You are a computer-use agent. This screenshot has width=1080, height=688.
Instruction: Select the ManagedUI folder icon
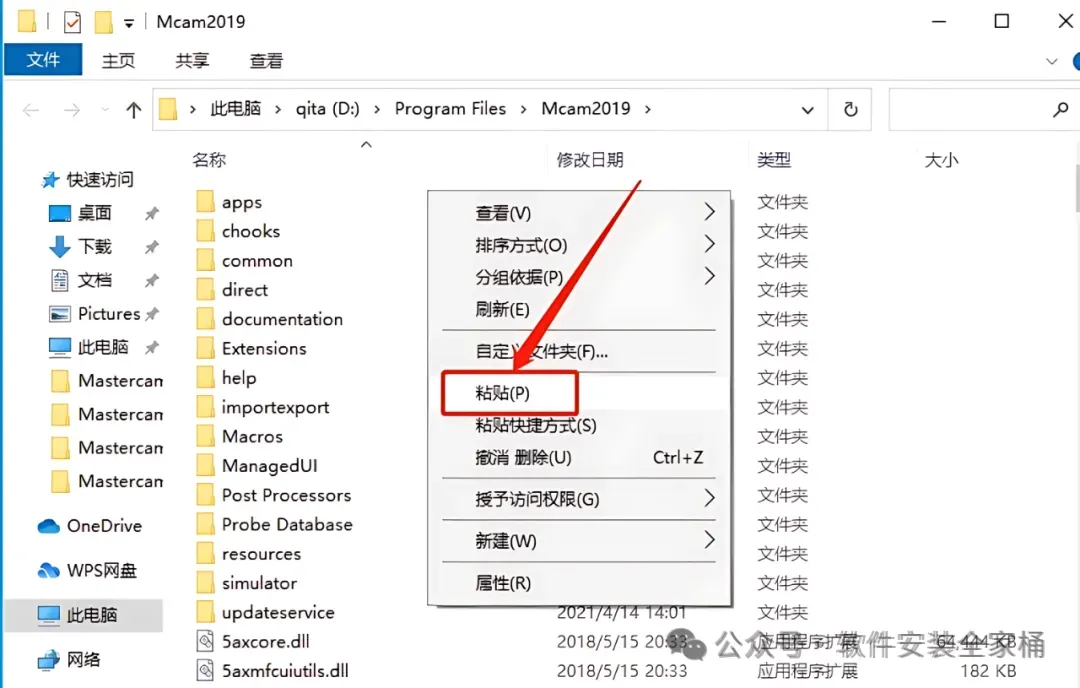pos(205,466)
